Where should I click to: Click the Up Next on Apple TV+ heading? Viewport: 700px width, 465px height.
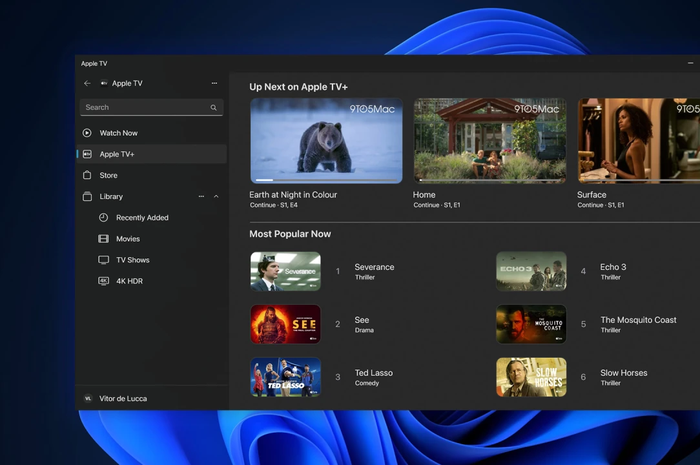(298, 87)
